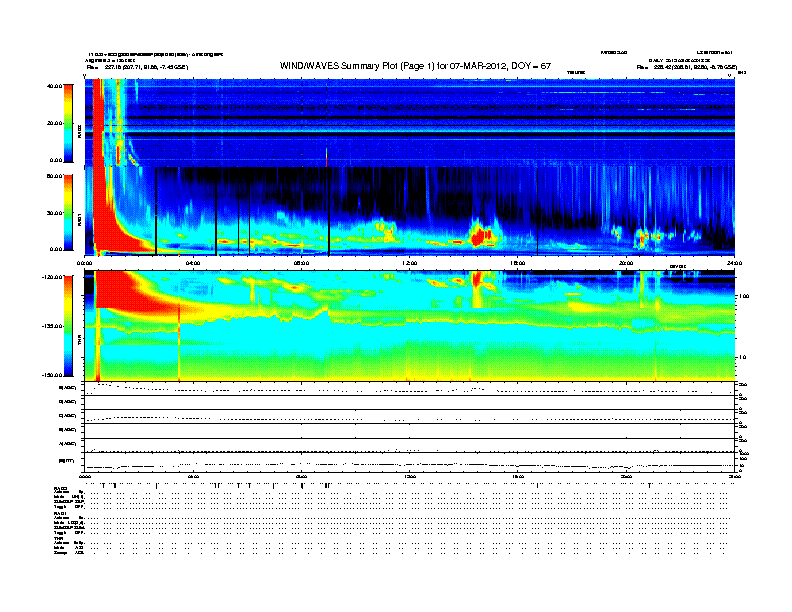Click the TNR heading in bottom status table
This screenshot has height=612, width=792.
coord(58,538)
